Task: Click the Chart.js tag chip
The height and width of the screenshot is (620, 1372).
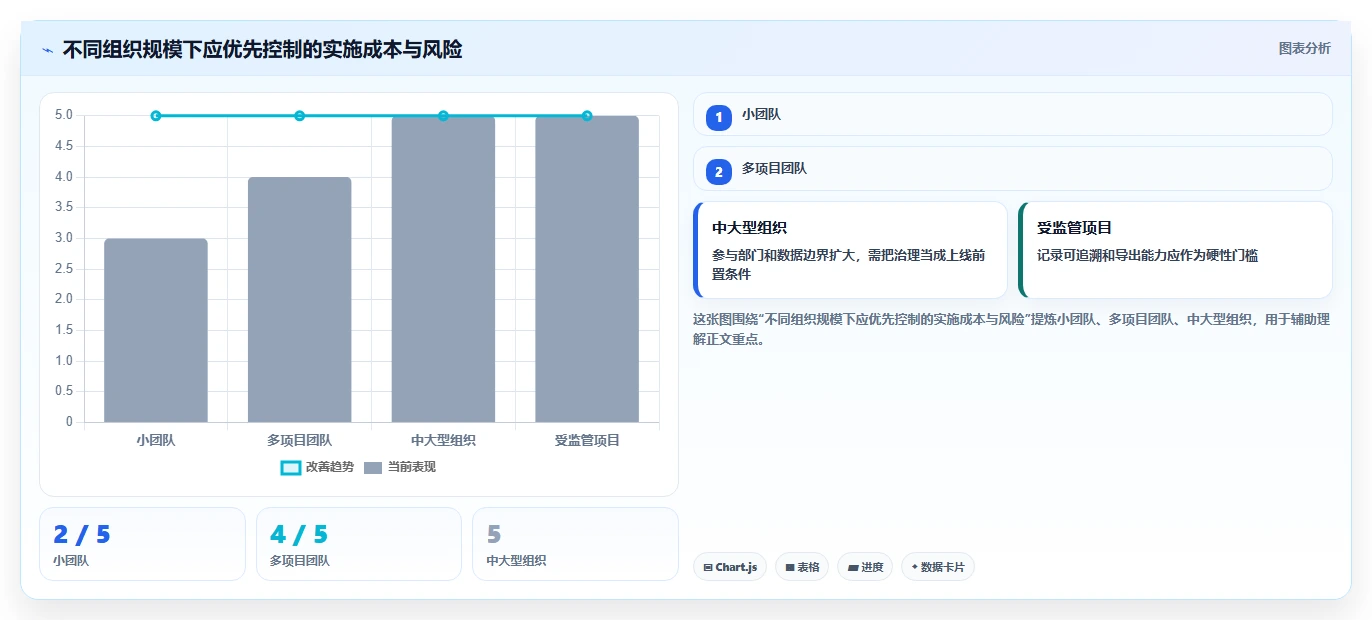Action: [x=729, y=567]
